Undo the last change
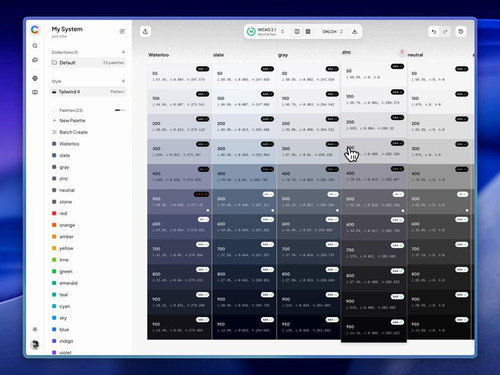 (434, 32)
